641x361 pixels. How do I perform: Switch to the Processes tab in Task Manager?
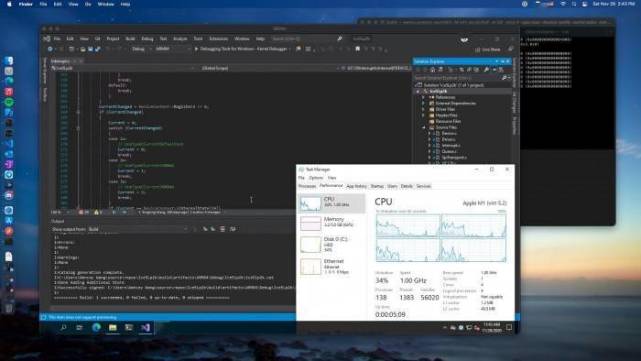tap(307, 186)
